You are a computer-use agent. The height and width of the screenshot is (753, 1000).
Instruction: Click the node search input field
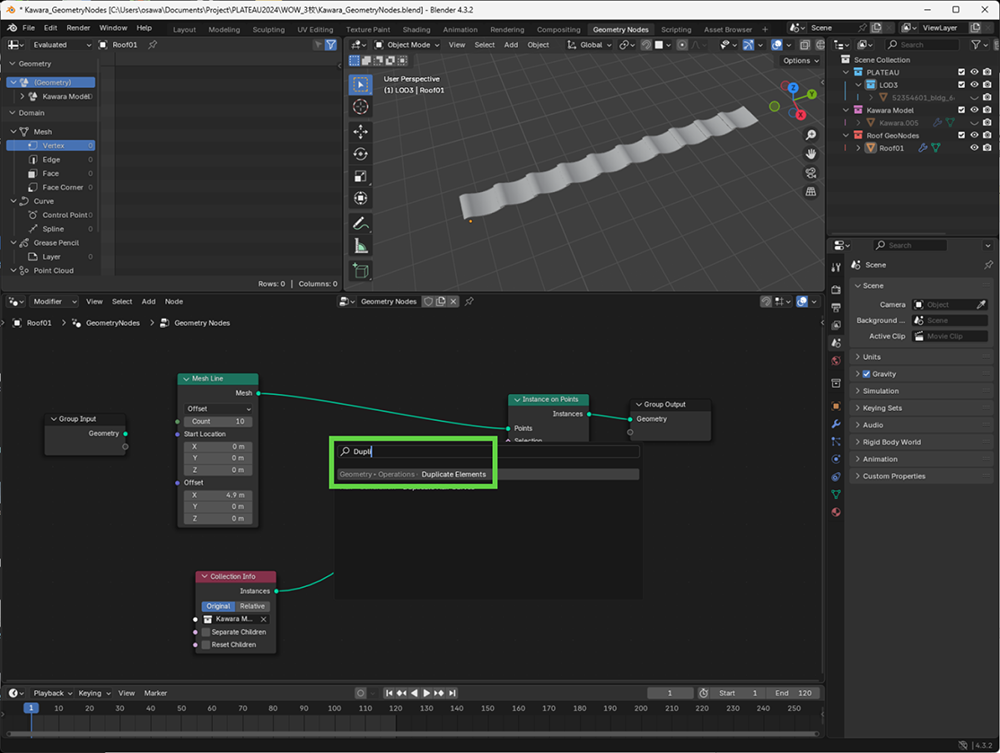click(488, 451)
